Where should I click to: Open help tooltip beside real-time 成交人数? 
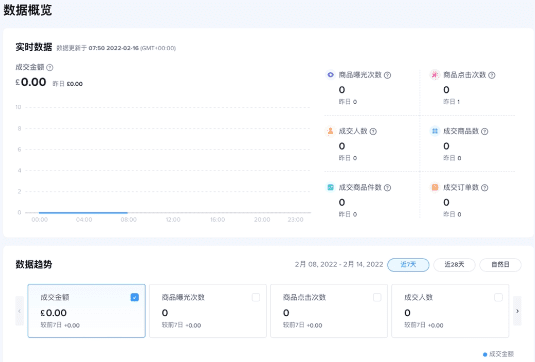point(373,131)
